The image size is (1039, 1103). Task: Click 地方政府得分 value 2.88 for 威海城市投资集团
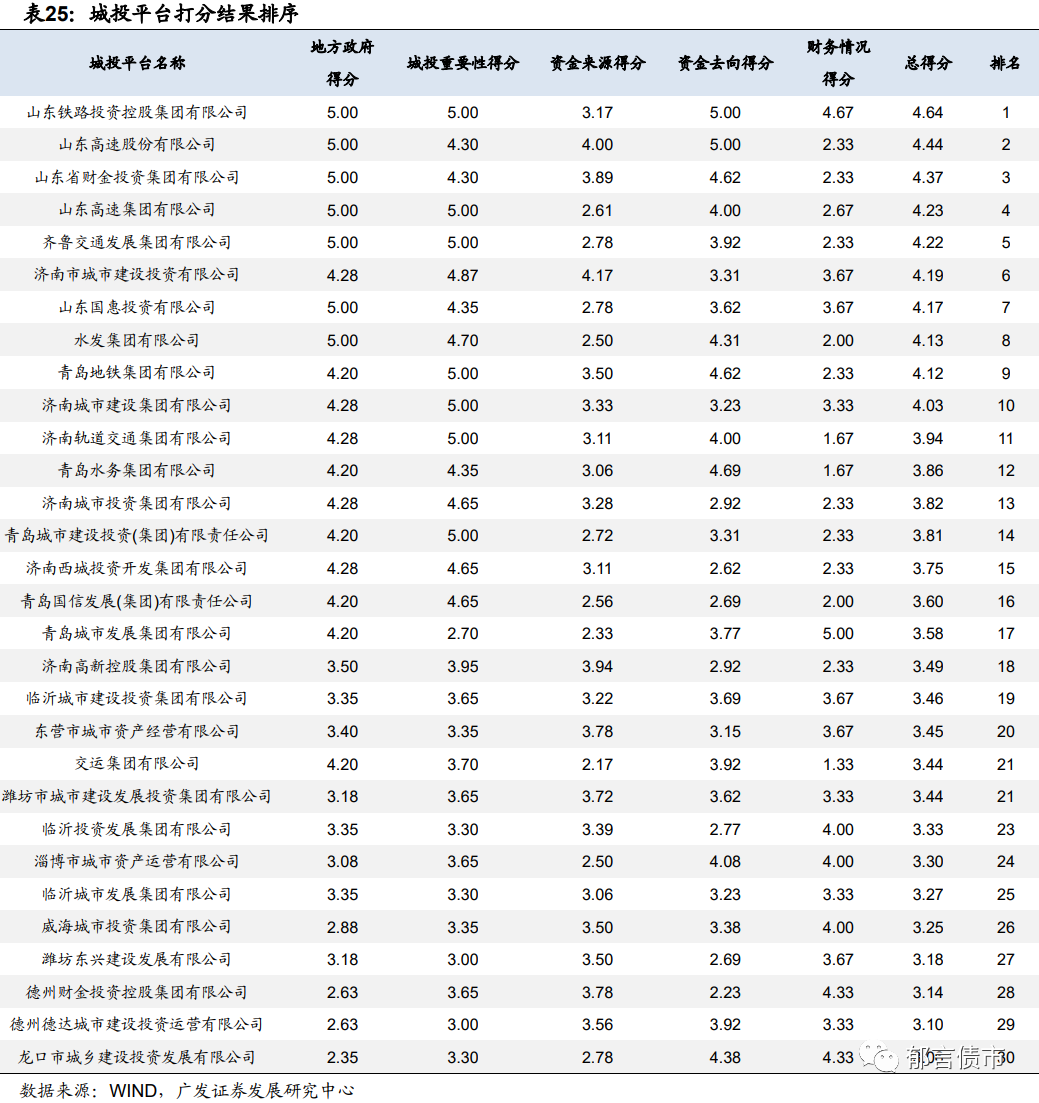(x=343, y=927)
